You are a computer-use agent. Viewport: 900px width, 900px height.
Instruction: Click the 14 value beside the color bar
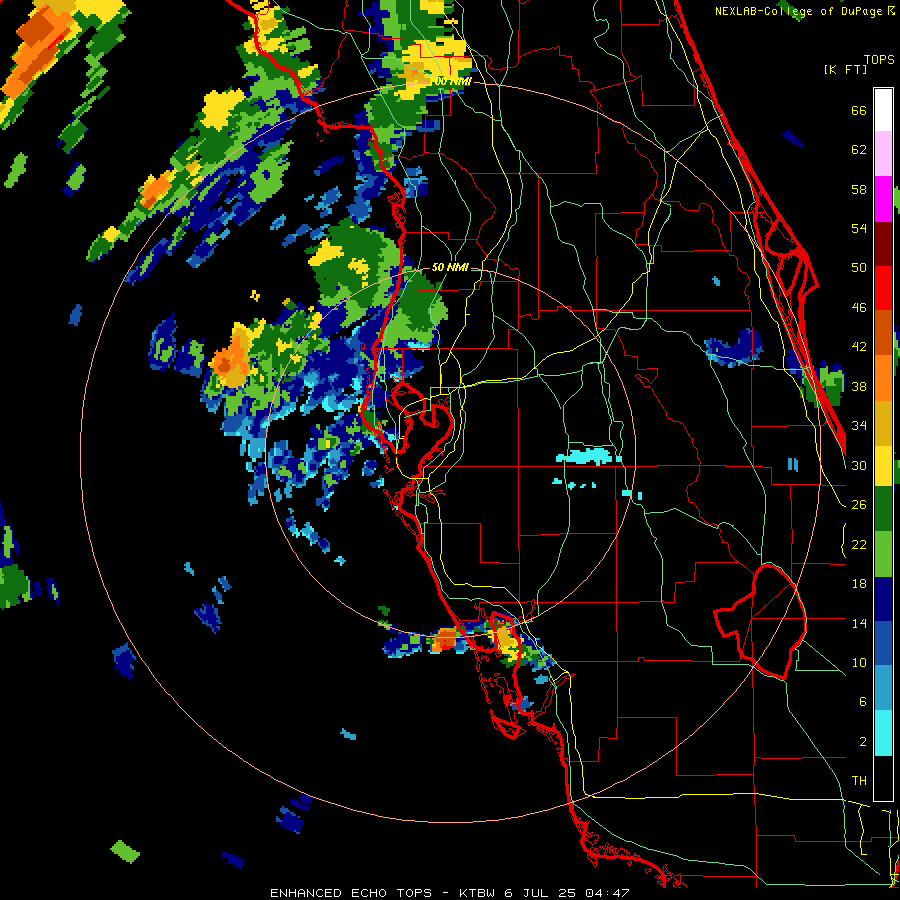(x=859, y=623)
